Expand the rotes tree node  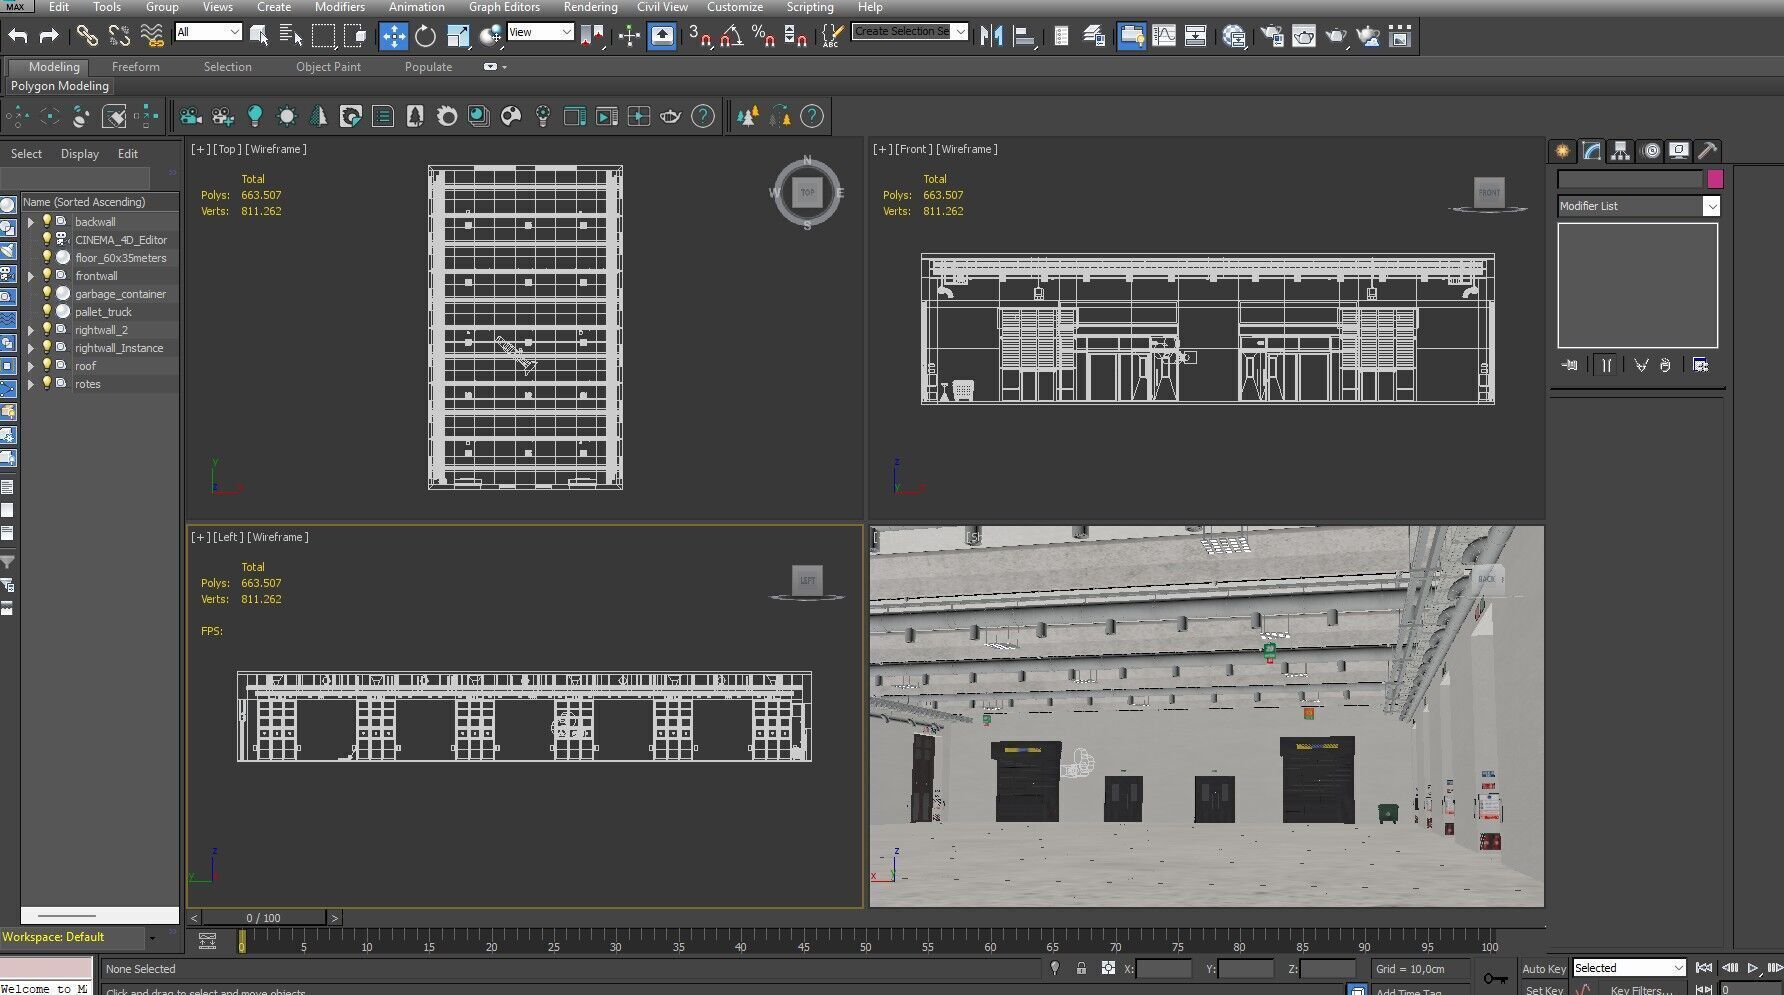(30, 384)
